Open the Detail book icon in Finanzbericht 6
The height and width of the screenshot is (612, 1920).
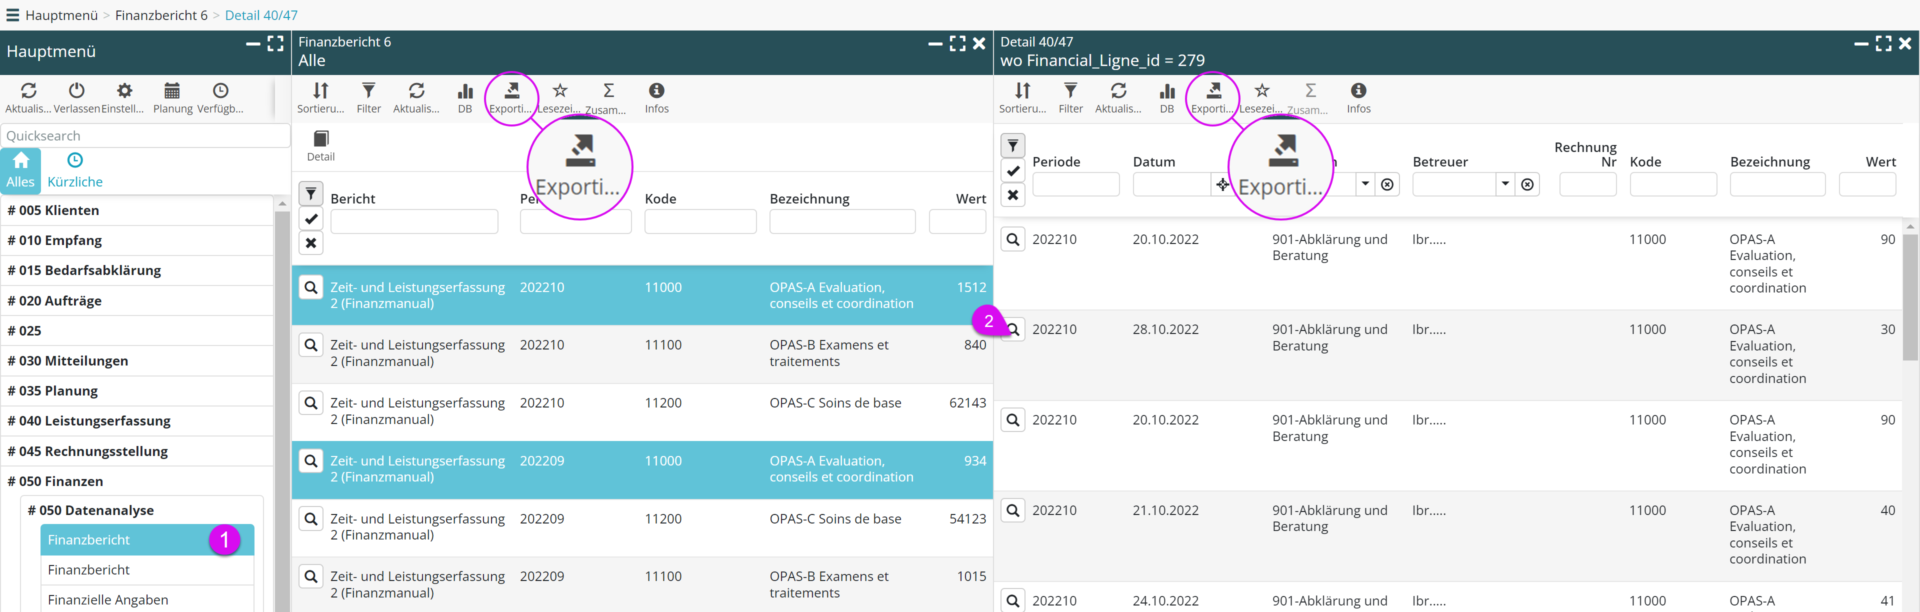[321, 145]
